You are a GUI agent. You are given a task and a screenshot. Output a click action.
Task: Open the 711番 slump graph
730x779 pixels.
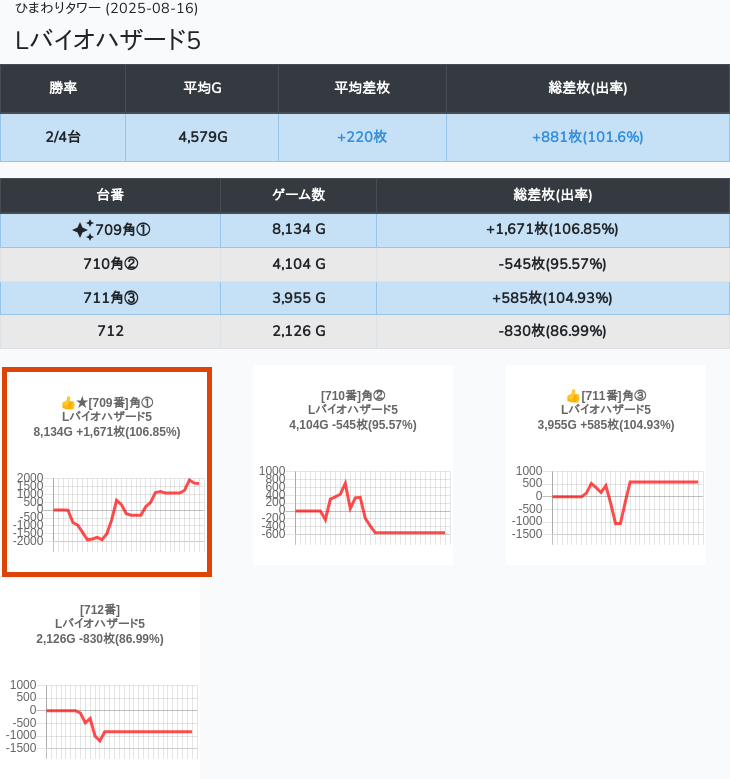pos(606,502)
